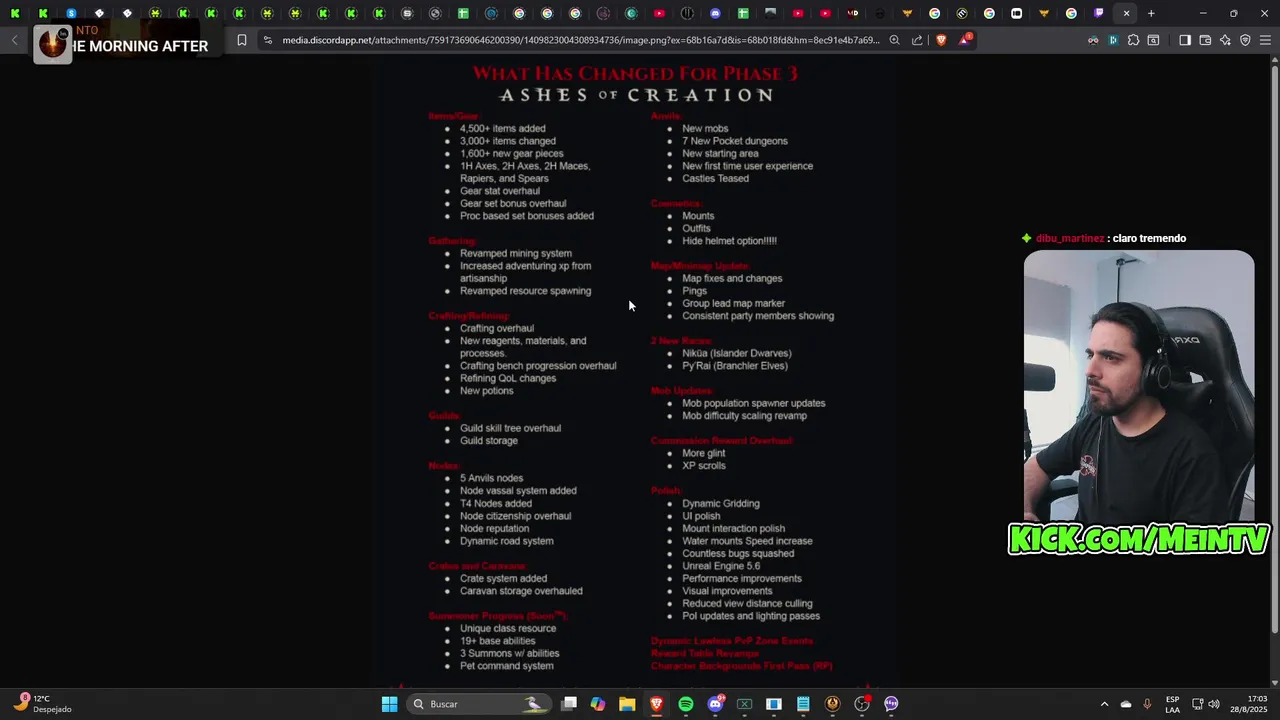
Task: Open the Windows Start menu
Action: tap(389, 704)
